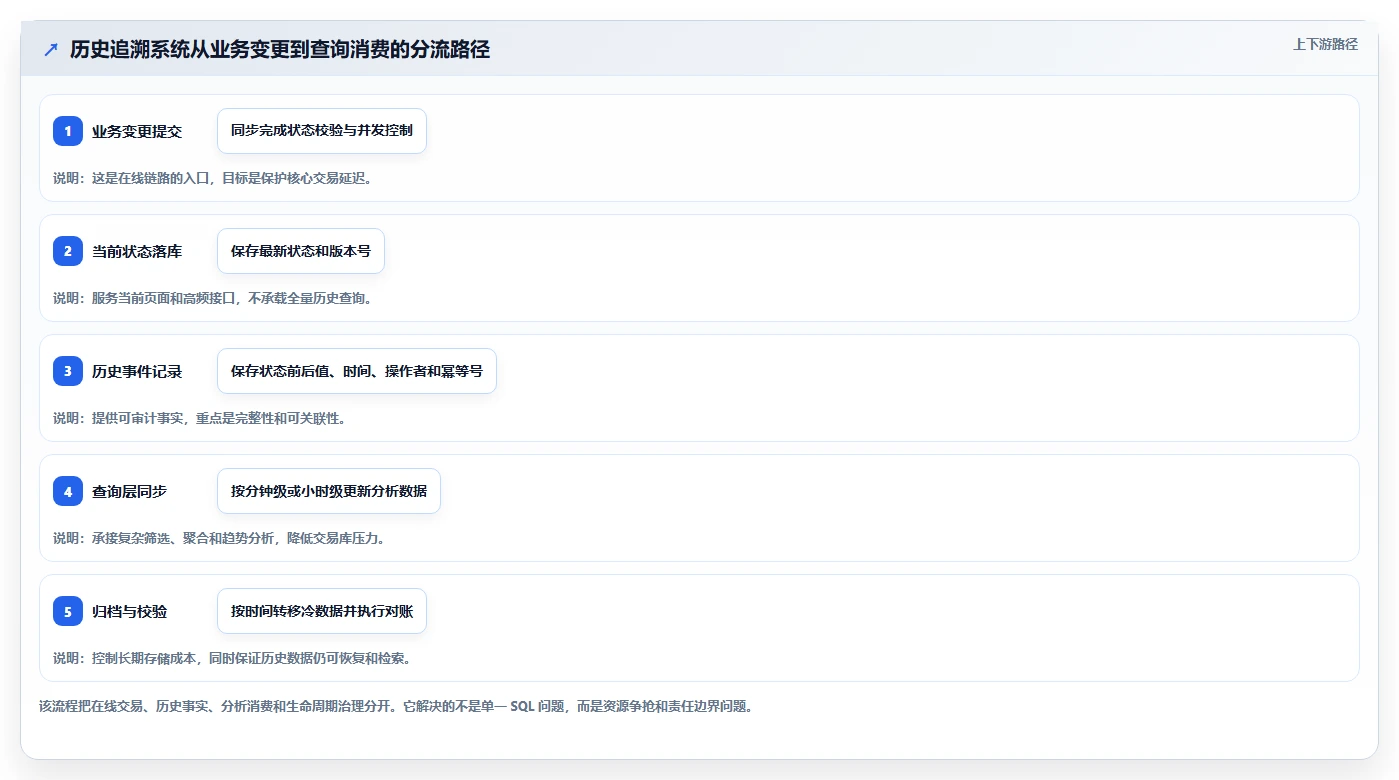1399x780 pixels.
Task: Select step number 2 badge
Action: (68, 251)
